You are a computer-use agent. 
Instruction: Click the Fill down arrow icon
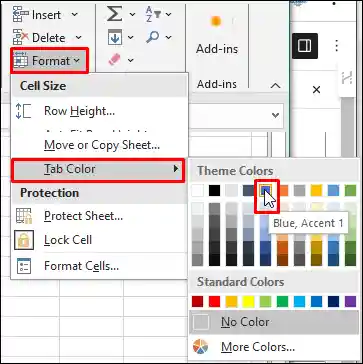click(x=115, y=37)
